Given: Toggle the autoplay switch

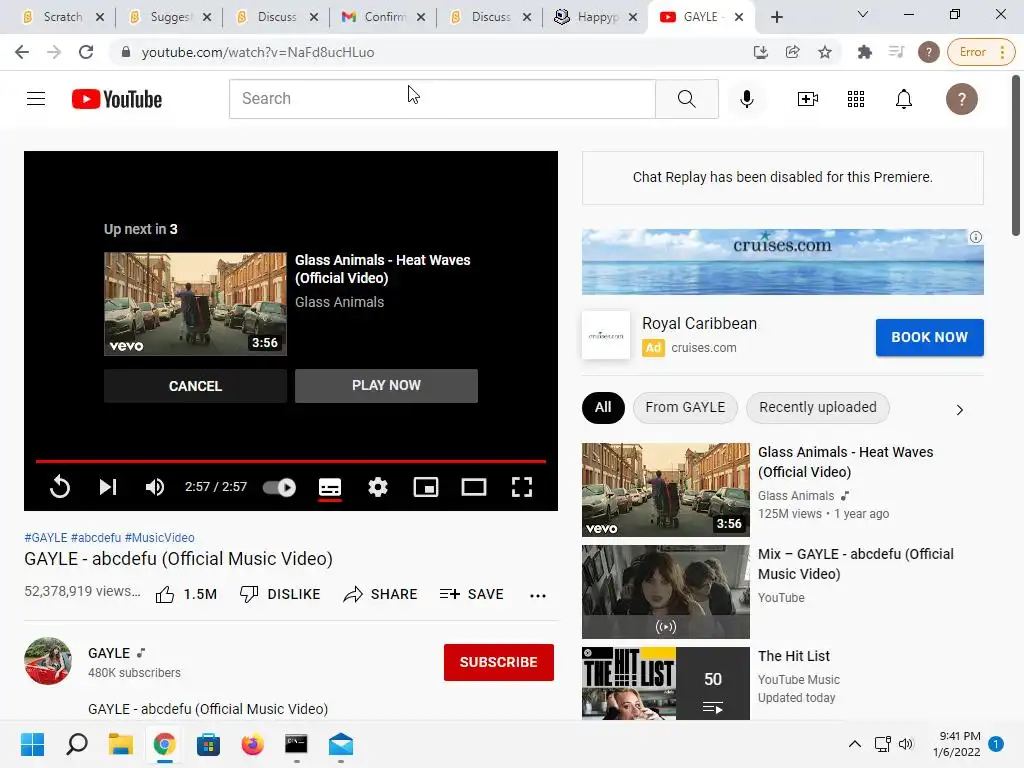Looking at the screenshot, I should click(279, 487).
